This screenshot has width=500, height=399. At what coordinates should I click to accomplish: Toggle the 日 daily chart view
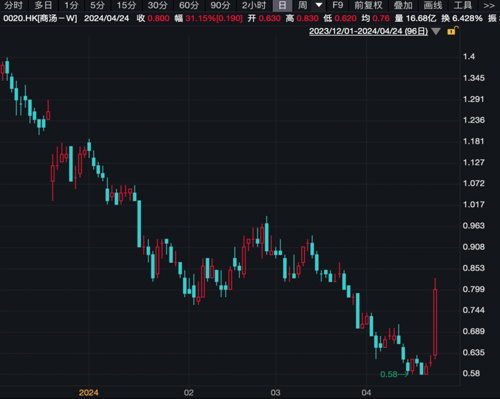click(282, 5)
